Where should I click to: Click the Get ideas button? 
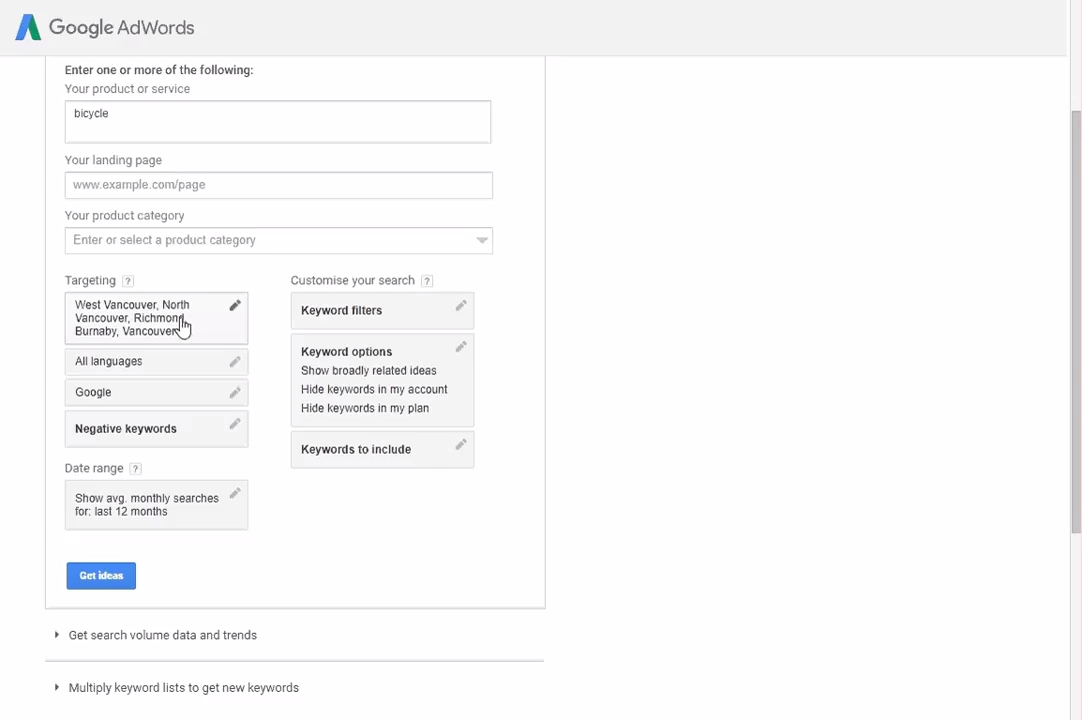coord(101,576)
